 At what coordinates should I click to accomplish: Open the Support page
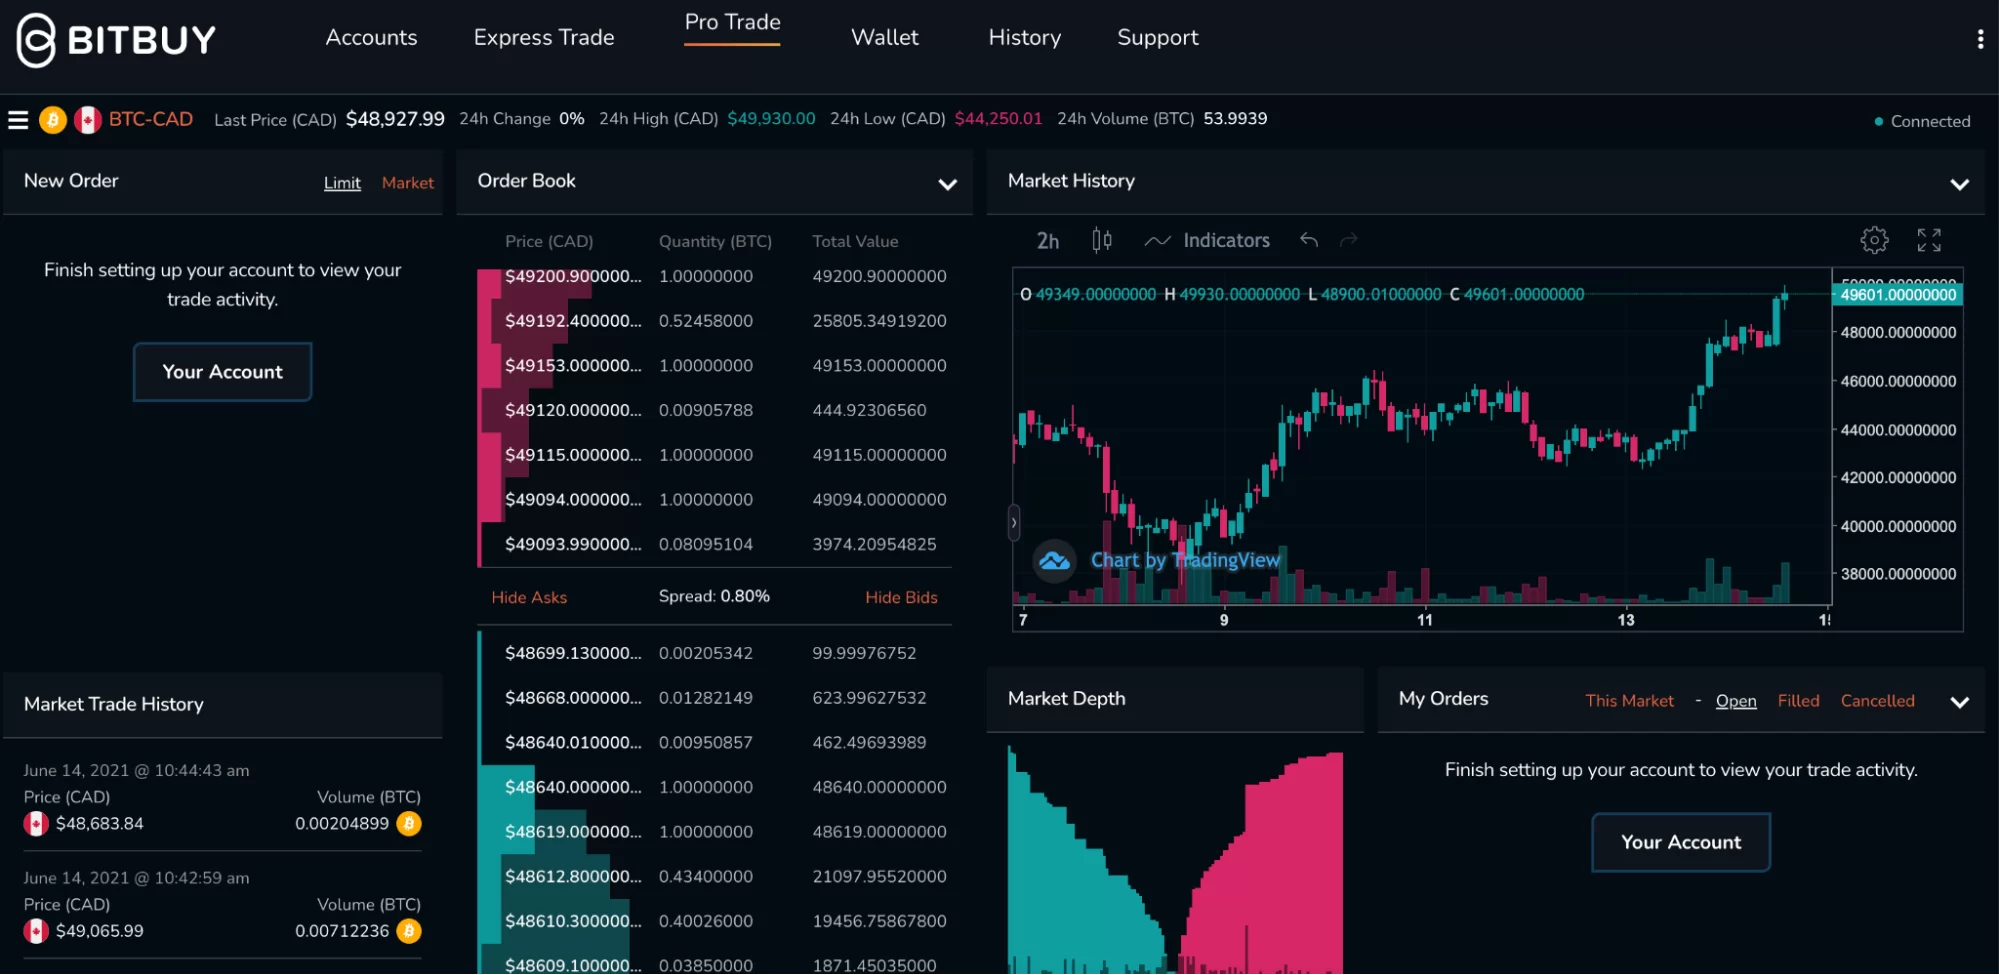click(x=1157, y=38)
